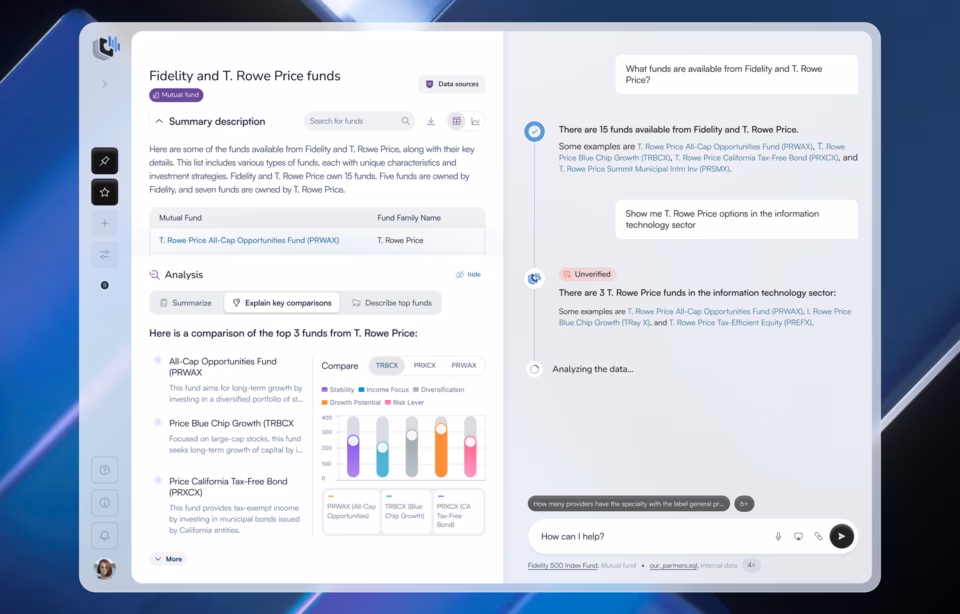This screenshot has height=614, width=960.
Task: Click the Analyzing the data spinner icon
Action: click(x=534, y=369)
